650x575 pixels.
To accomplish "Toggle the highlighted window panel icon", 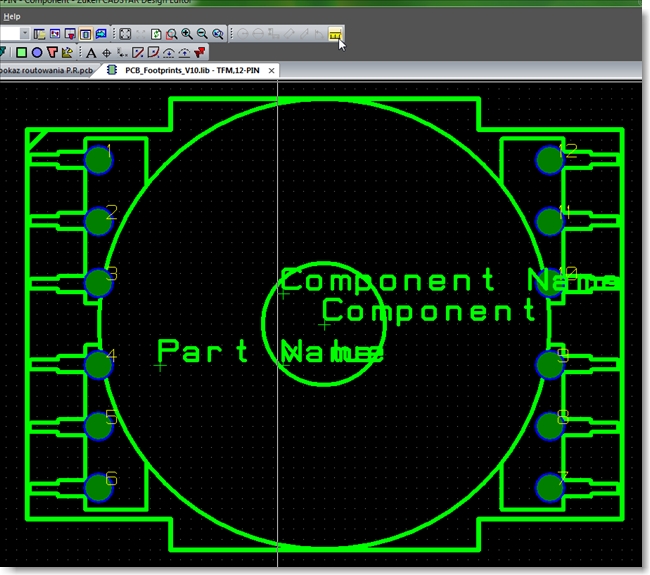I will click(85, 34).
